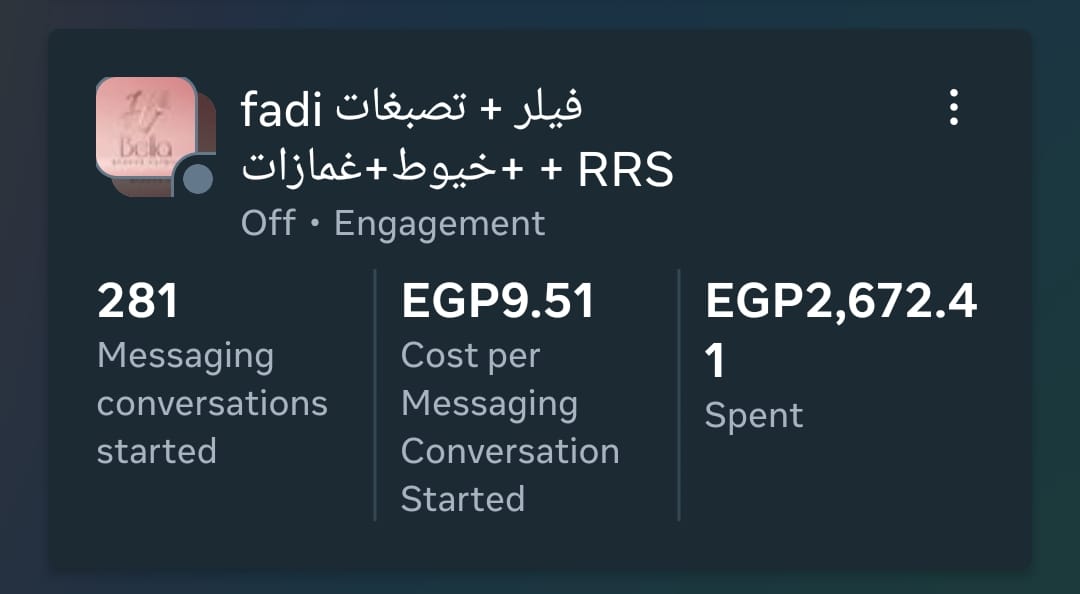Open the three-dot more options menu
This screenshot has width=1080, height=594.
[x=953, y=108]
